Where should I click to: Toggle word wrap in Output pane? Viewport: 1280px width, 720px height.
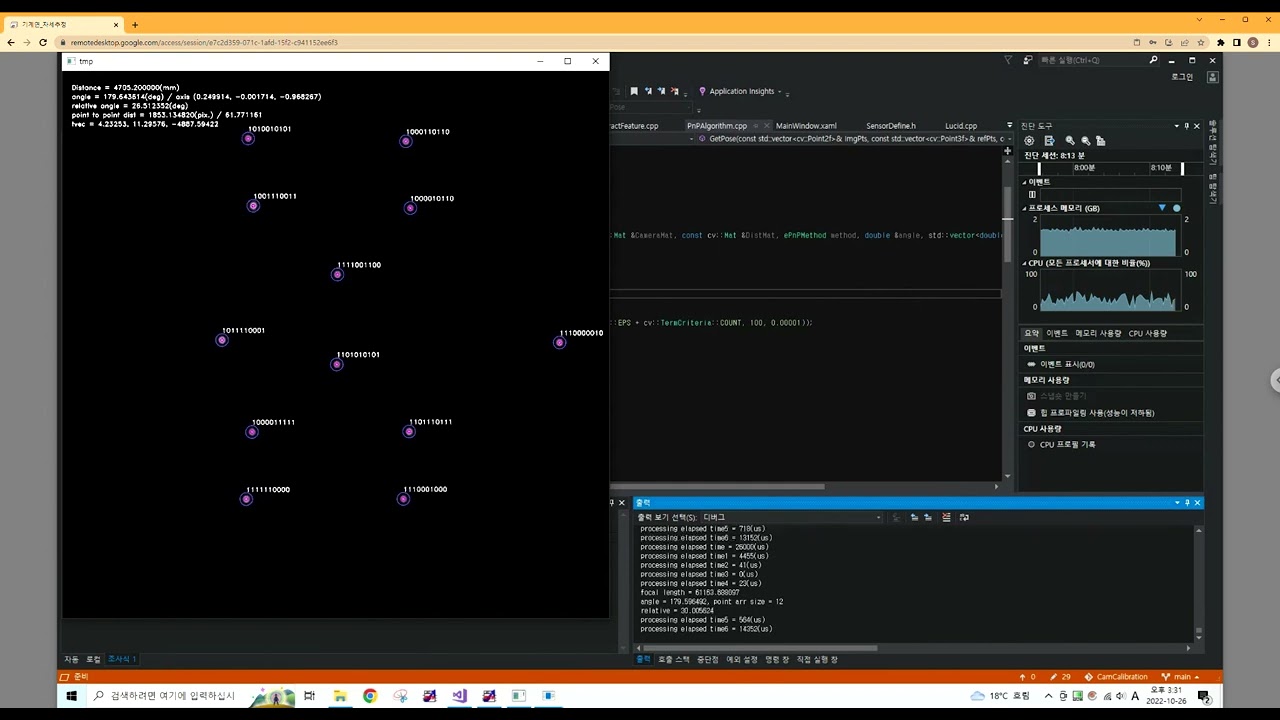click(964, 517)
